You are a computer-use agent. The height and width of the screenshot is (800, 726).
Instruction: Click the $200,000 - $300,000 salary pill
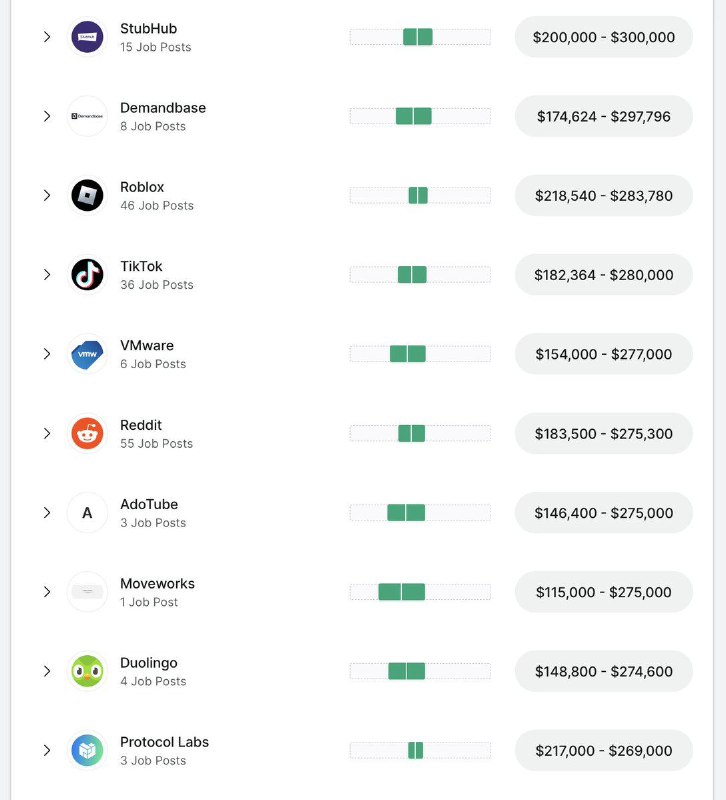[x=603, y=37]
